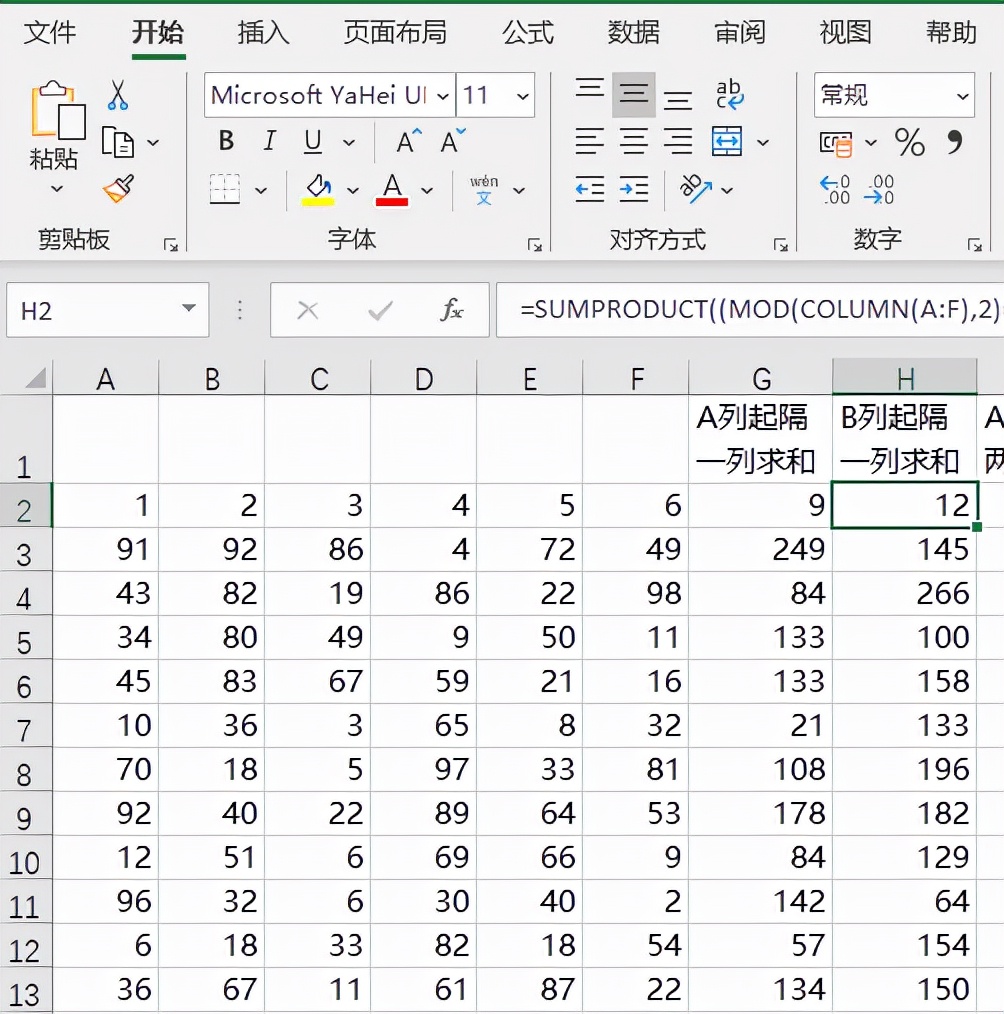Apply red font color
The height and width of the screenshot is (1014, 1004).
pyautogui.click(x=392, y=189)
